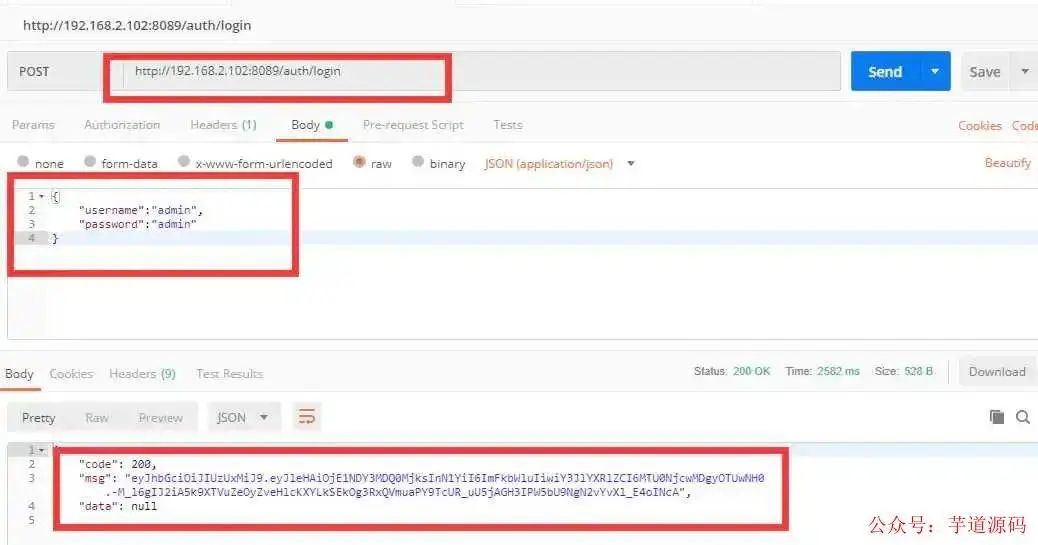Click the "password":"admin" line in request body
This screenshot has height=545, width=1038.
pyautogui.click(x=138, y=224)
